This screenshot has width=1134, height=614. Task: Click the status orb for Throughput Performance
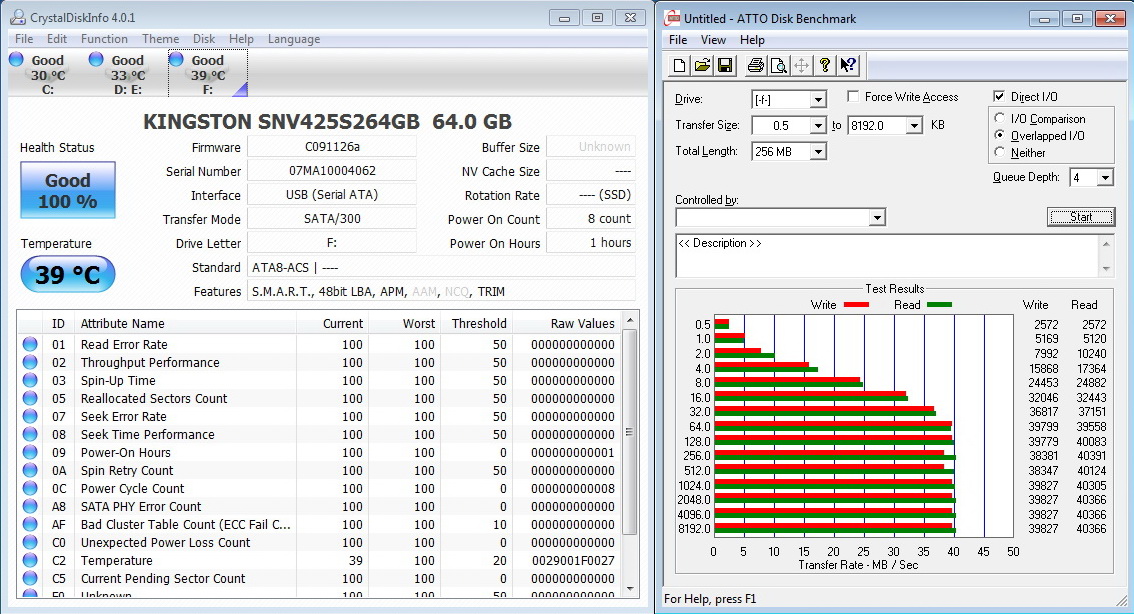(x=30, y=362)
